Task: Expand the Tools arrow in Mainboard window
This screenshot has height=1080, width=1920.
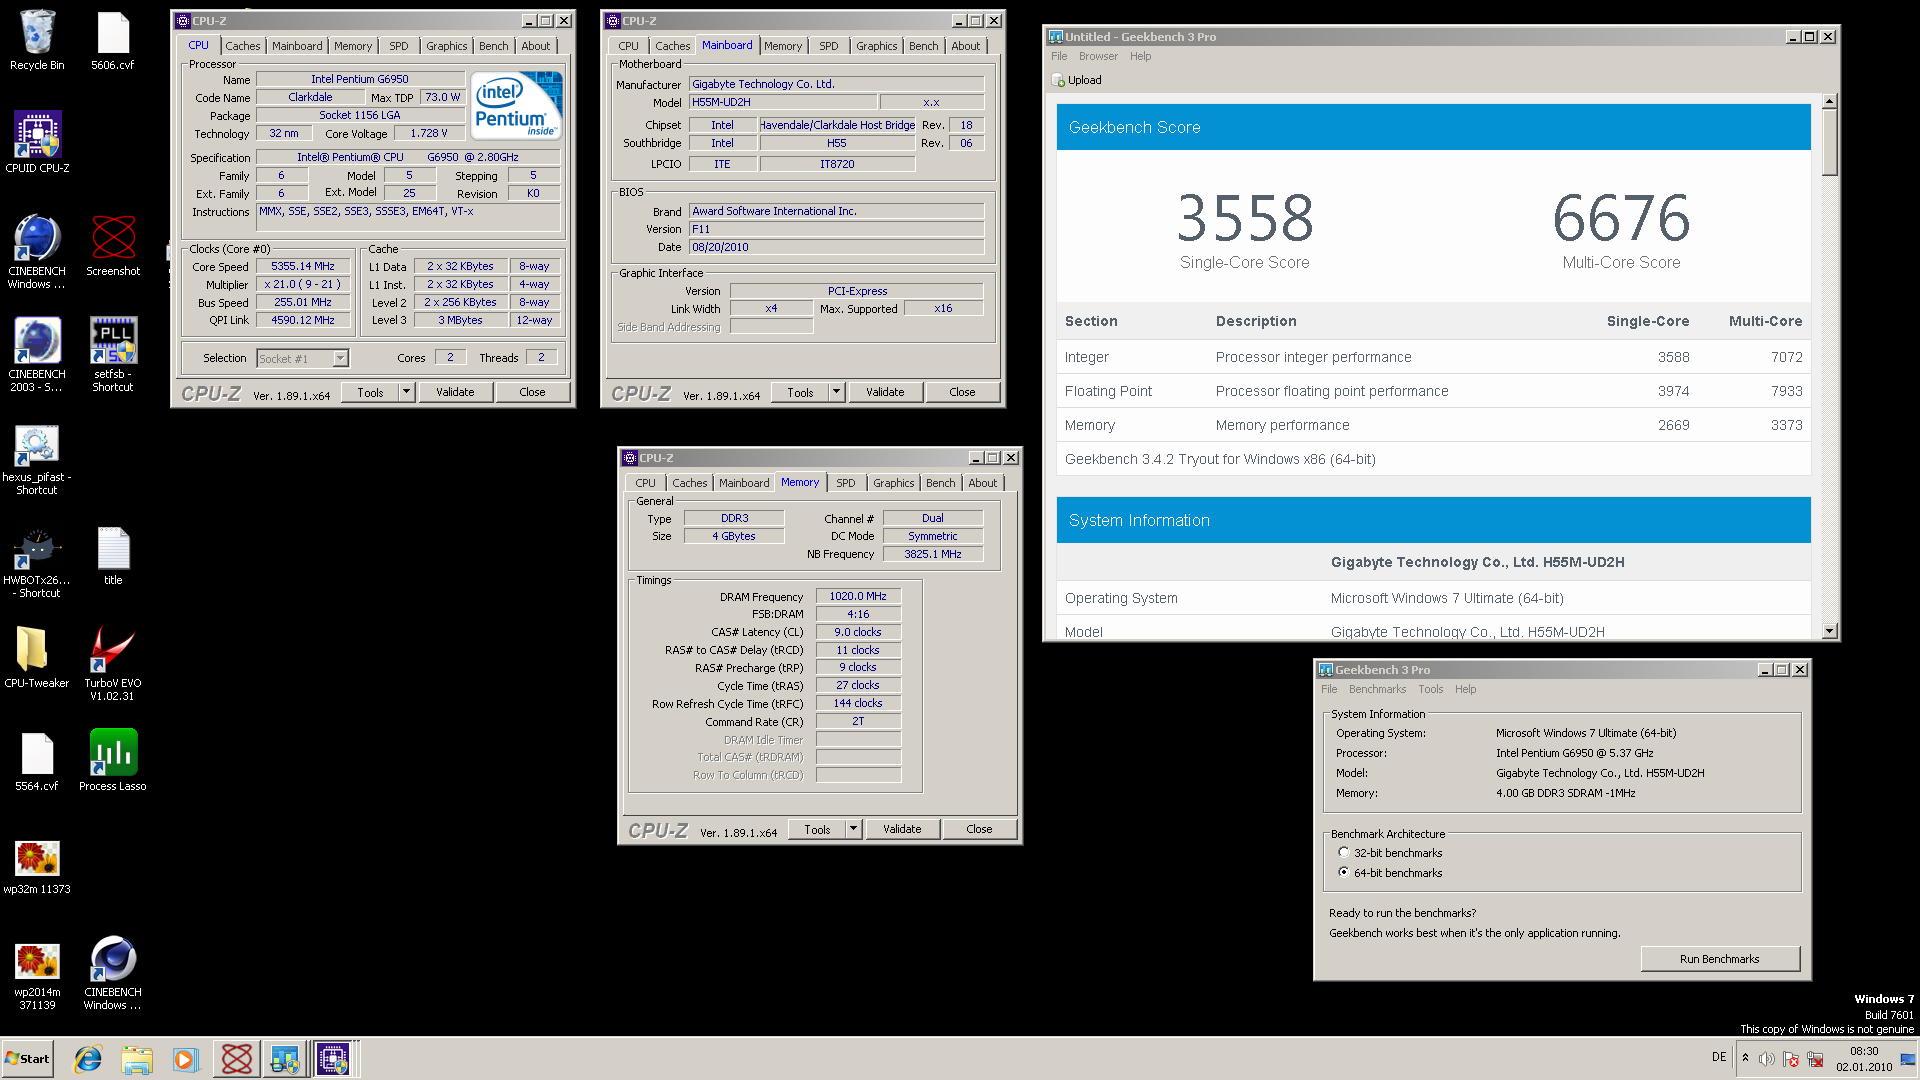Action: (837, 392)
